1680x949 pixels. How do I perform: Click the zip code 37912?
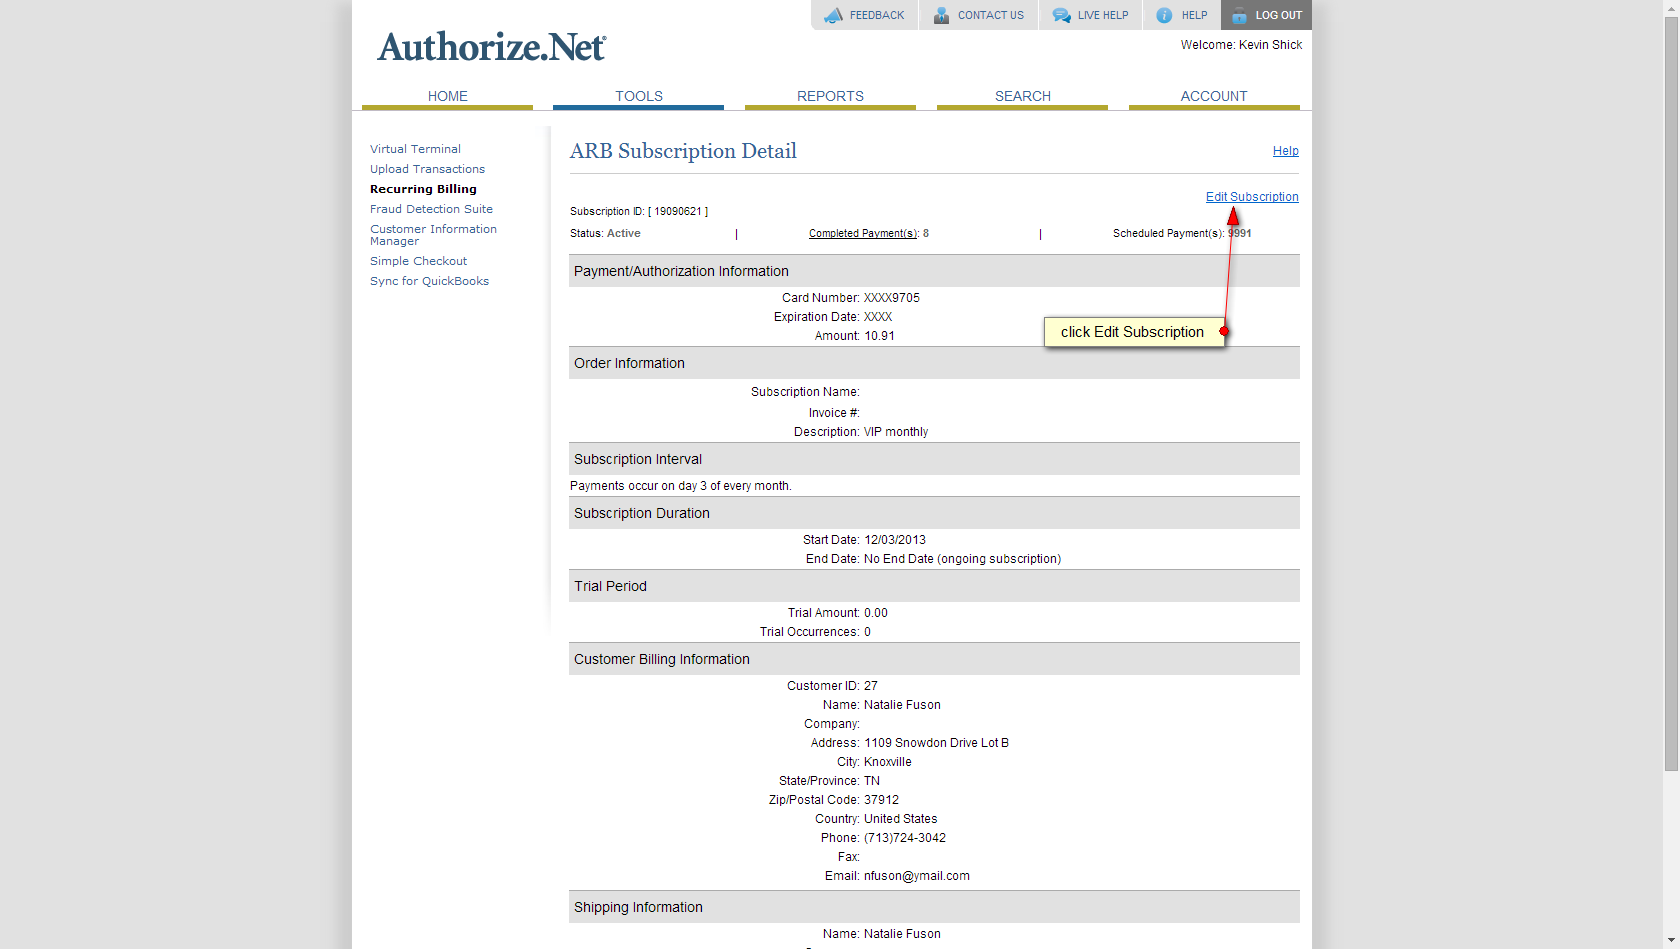pos(881,800)
